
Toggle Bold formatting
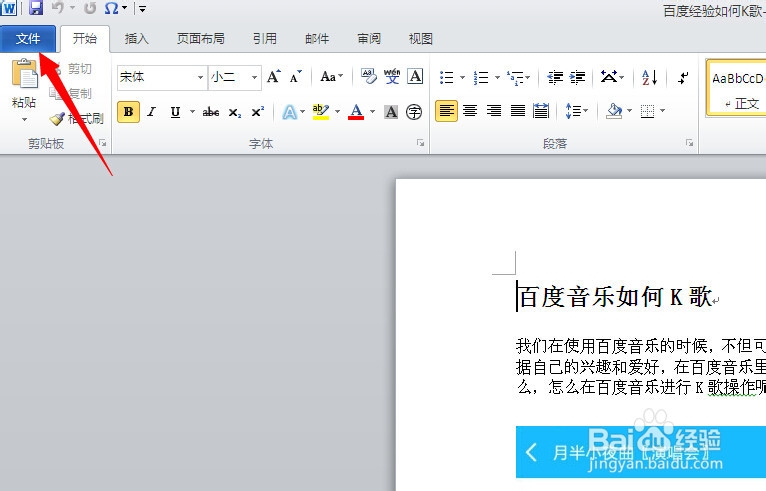[x=128, y=112]
